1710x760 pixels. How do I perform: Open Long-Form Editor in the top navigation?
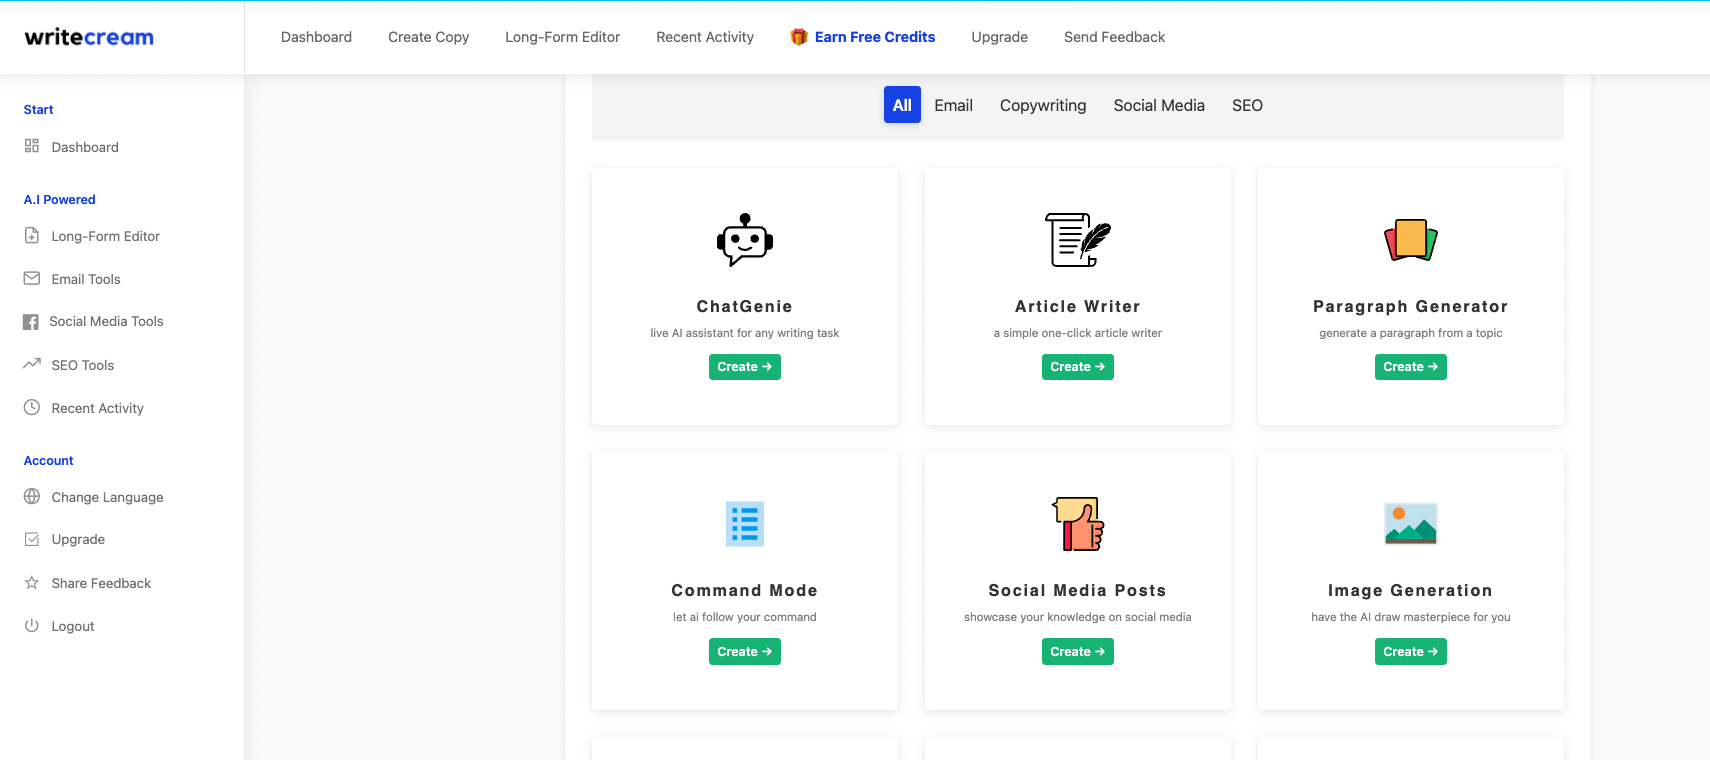(562, 37)
